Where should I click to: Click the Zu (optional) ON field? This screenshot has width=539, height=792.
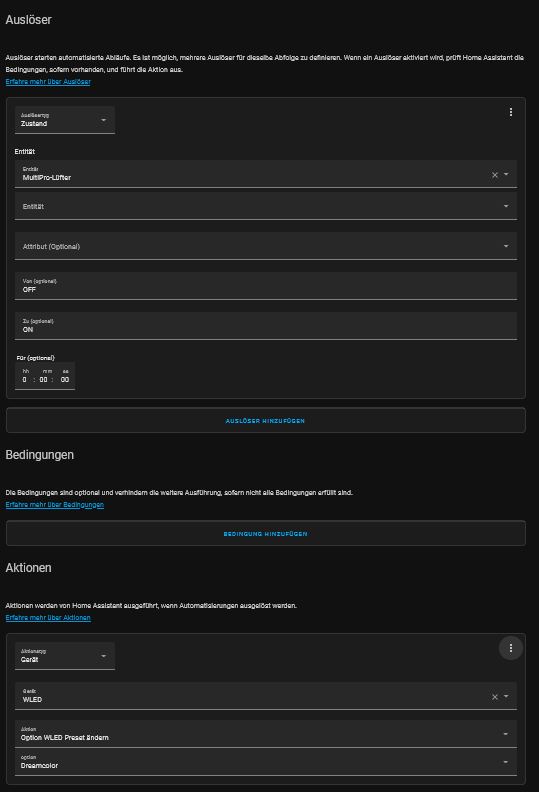pos(266,326)
